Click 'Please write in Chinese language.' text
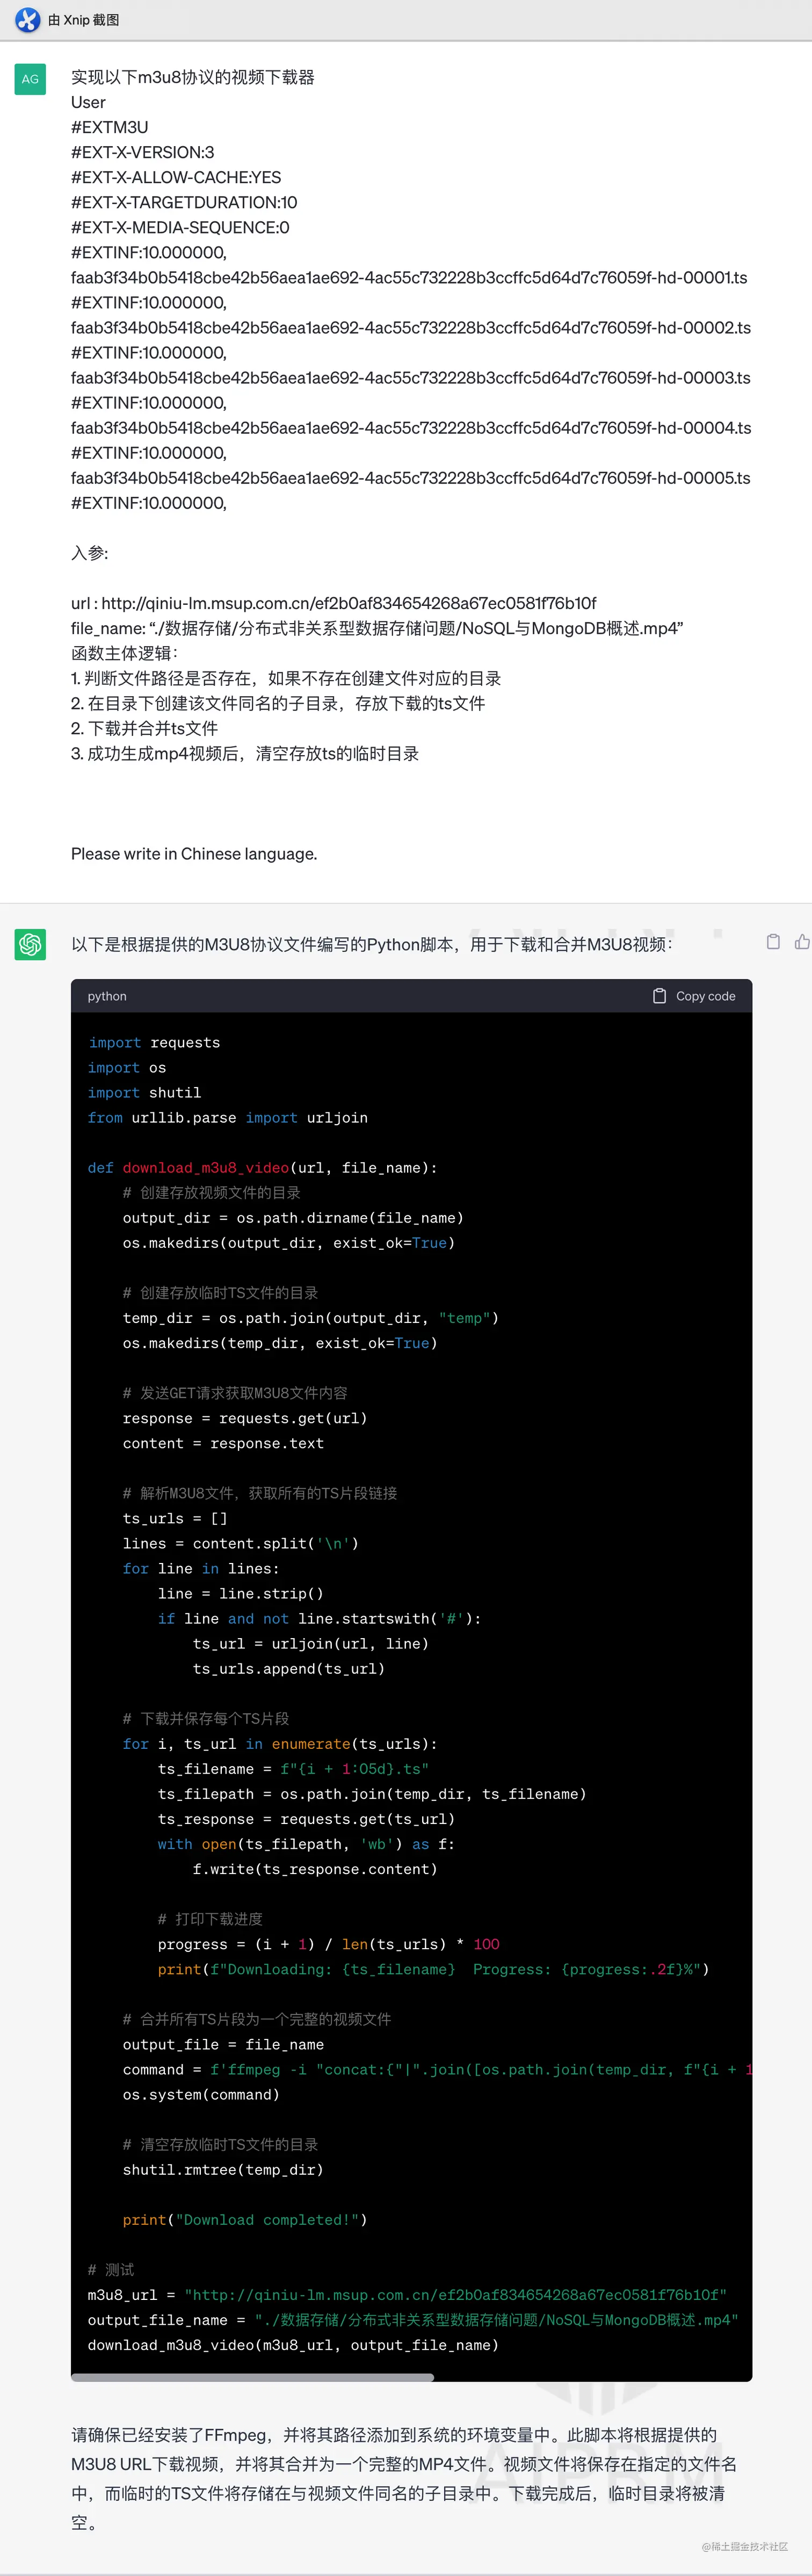The width and height of the screenshot is (812, 2576). (194, 853)
